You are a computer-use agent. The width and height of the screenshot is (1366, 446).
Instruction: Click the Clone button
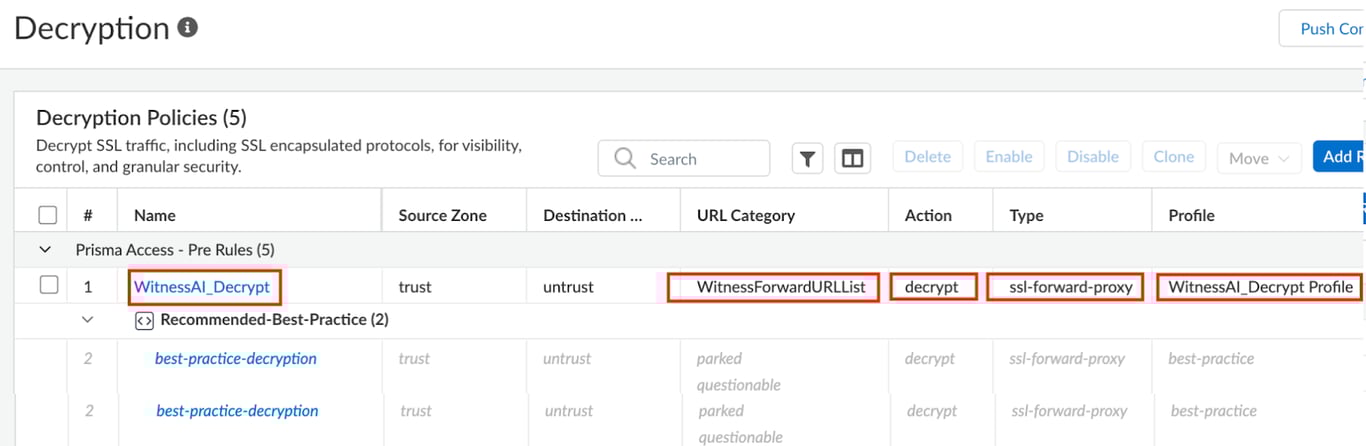[1173, 157]
